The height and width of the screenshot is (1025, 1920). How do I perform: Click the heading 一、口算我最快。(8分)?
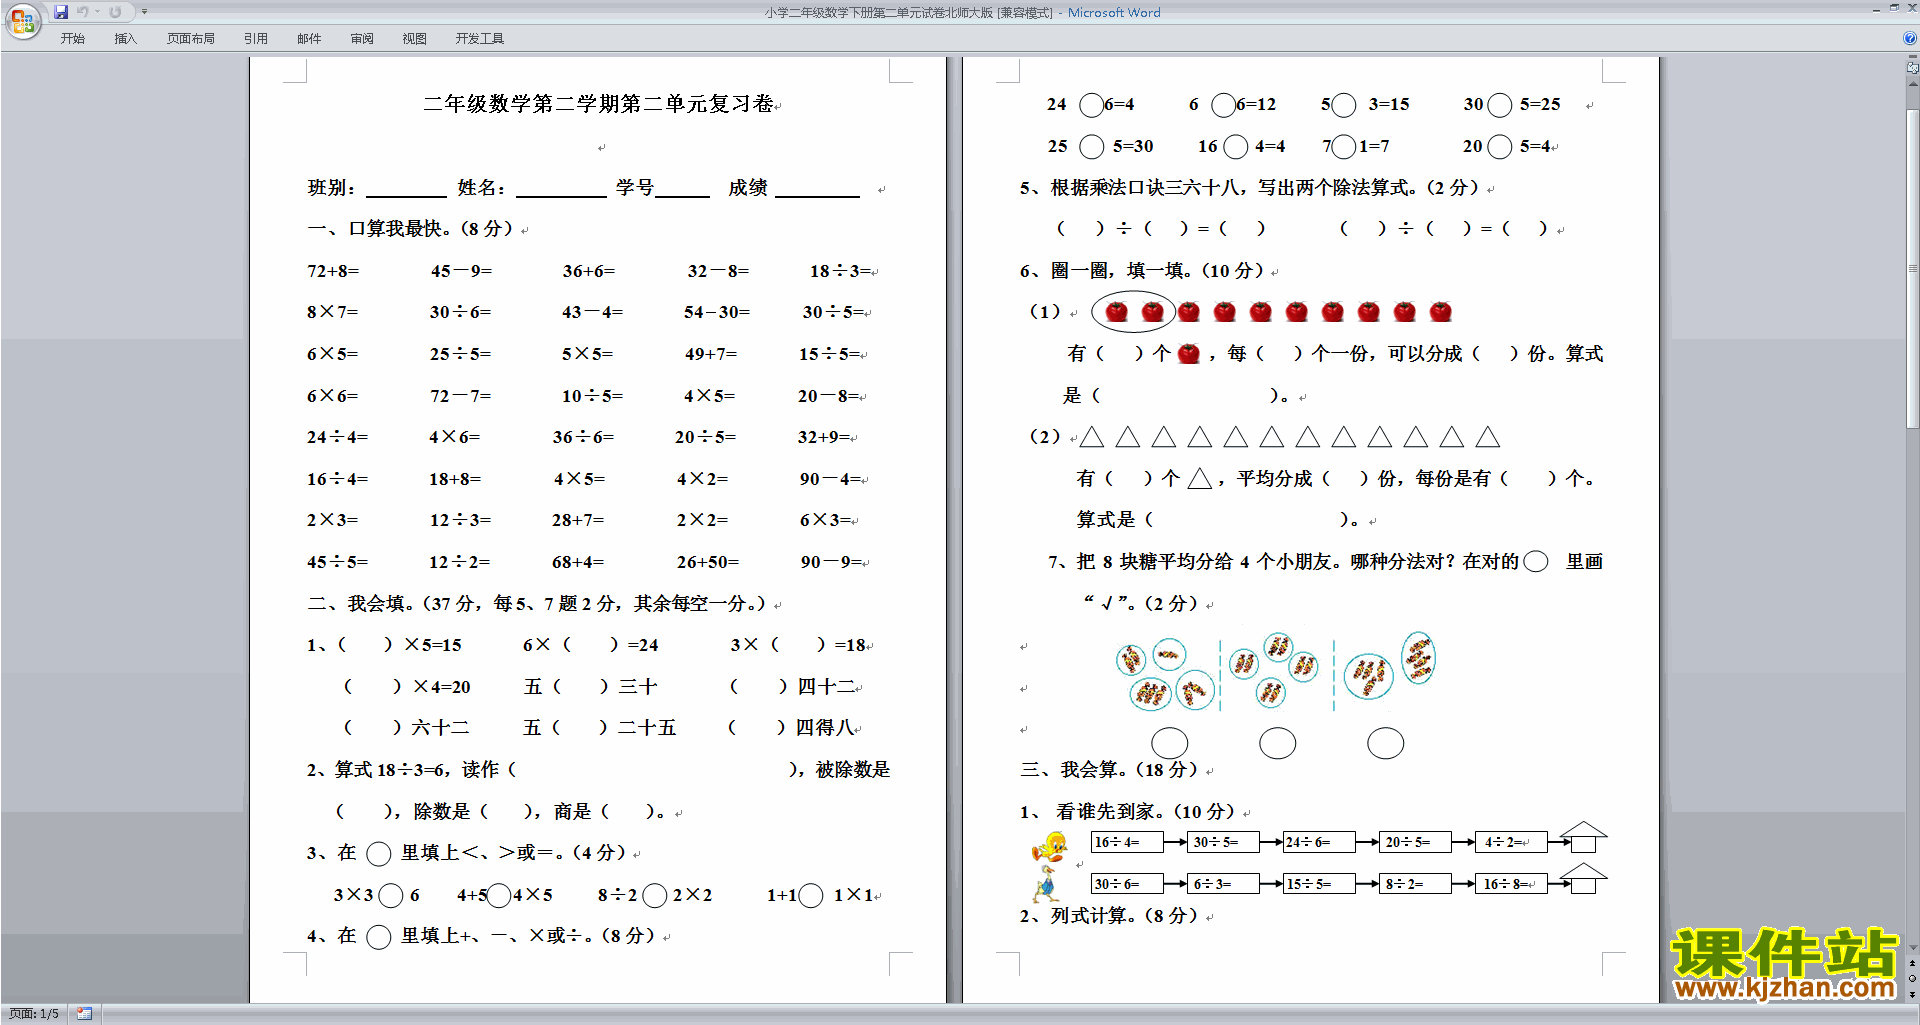coord(410,229)
